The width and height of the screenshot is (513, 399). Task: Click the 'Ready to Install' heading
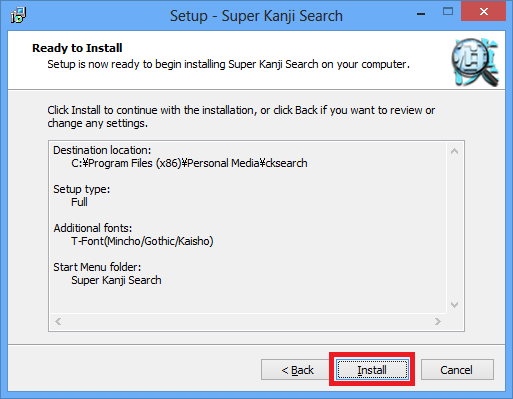[77, 48]
